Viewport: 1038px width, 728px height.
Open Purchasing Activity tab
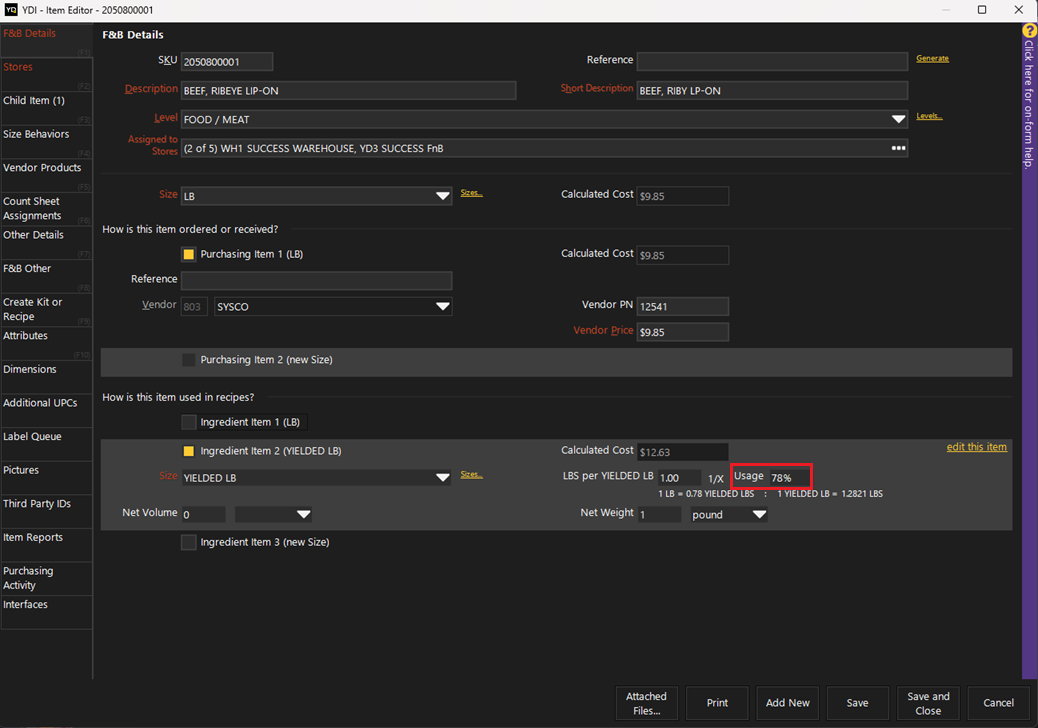click(x=46, y=578)
